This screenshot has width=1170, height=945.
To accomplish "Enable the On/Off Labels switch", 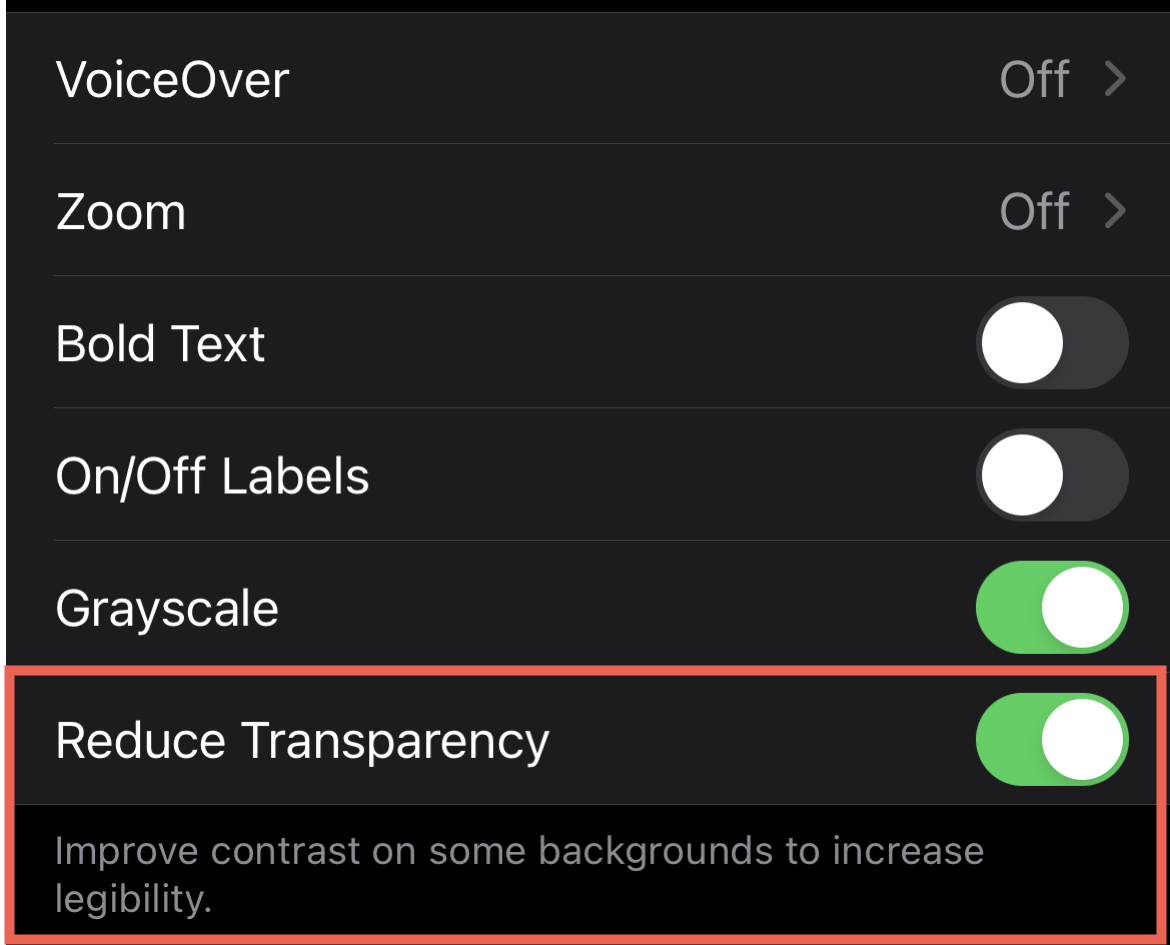I will tap(1051, 475).
